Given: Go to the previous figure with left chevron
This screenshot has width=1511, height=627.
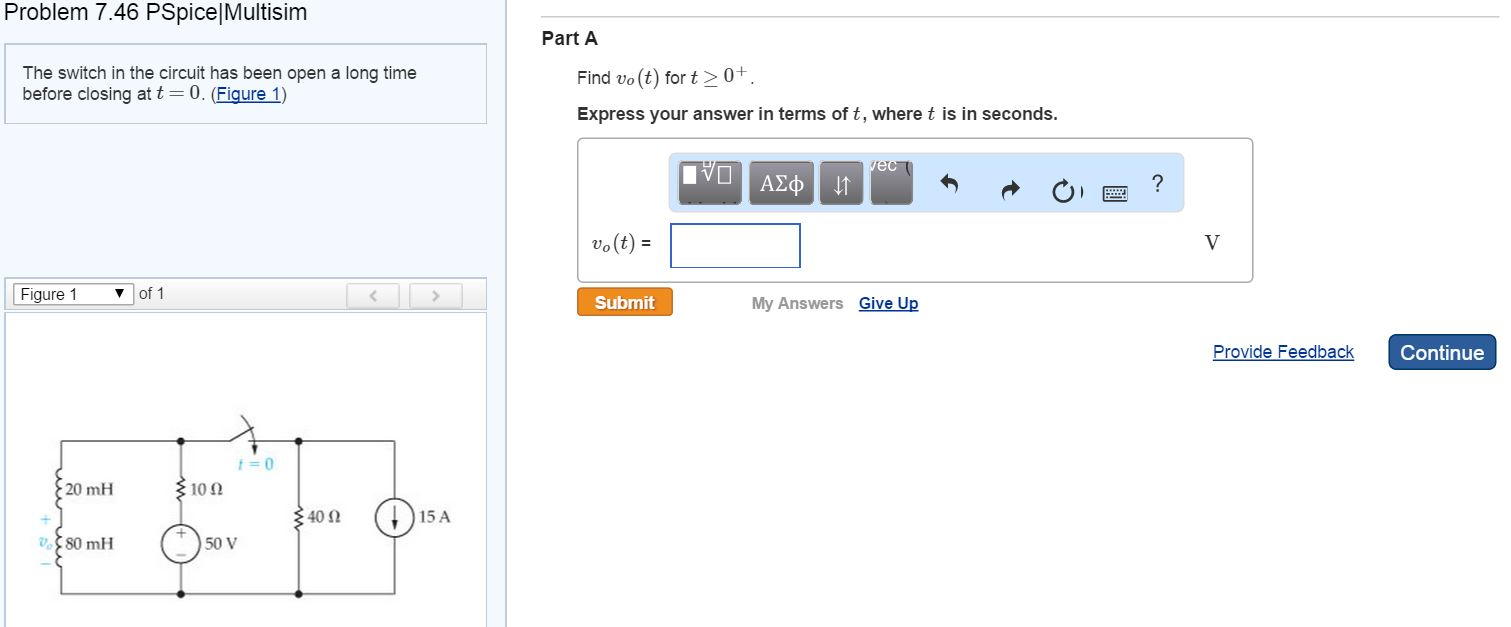Looking at the screenshot, I should (x=373, y=296).
